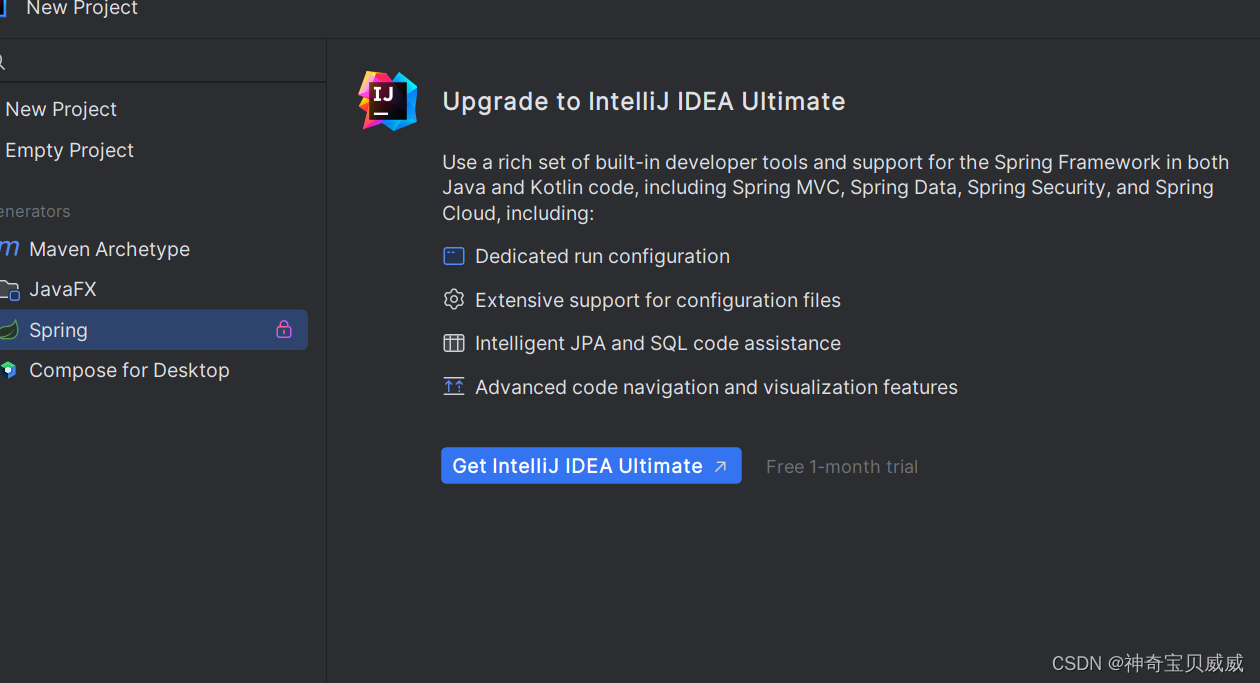Click the Spring leaf icon
Image resolution: width=1260 pixels, height=683 pixels.
[9, 330]
